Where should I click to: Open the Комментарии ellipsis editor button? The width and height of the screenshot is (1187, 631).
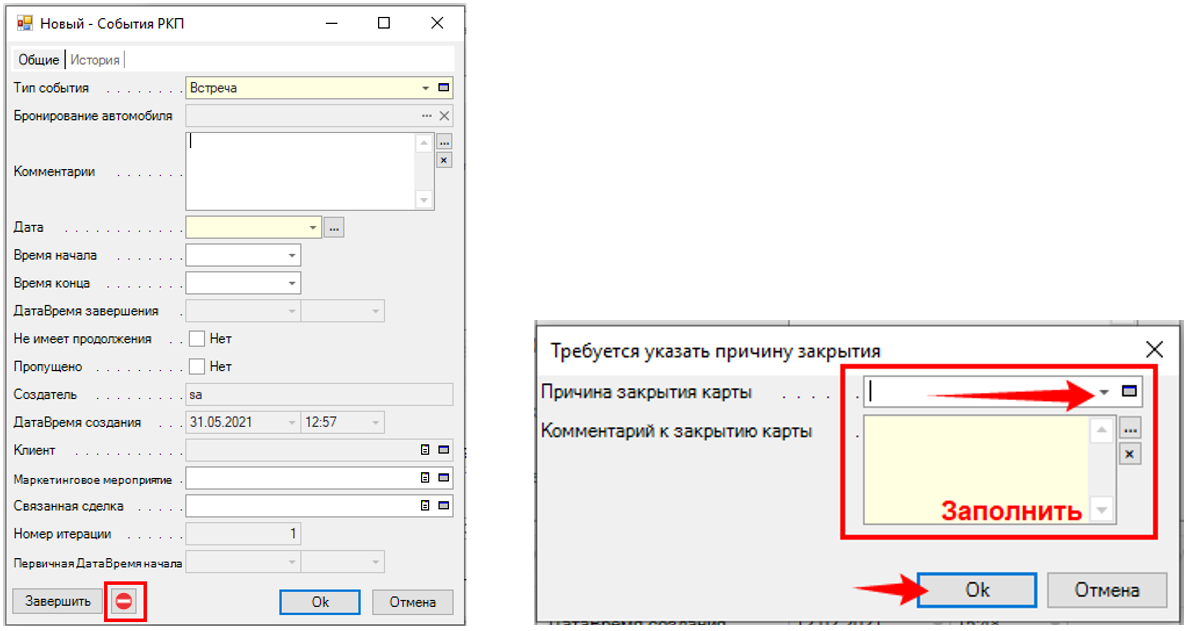pyautogui.click(x=444, y=142)
